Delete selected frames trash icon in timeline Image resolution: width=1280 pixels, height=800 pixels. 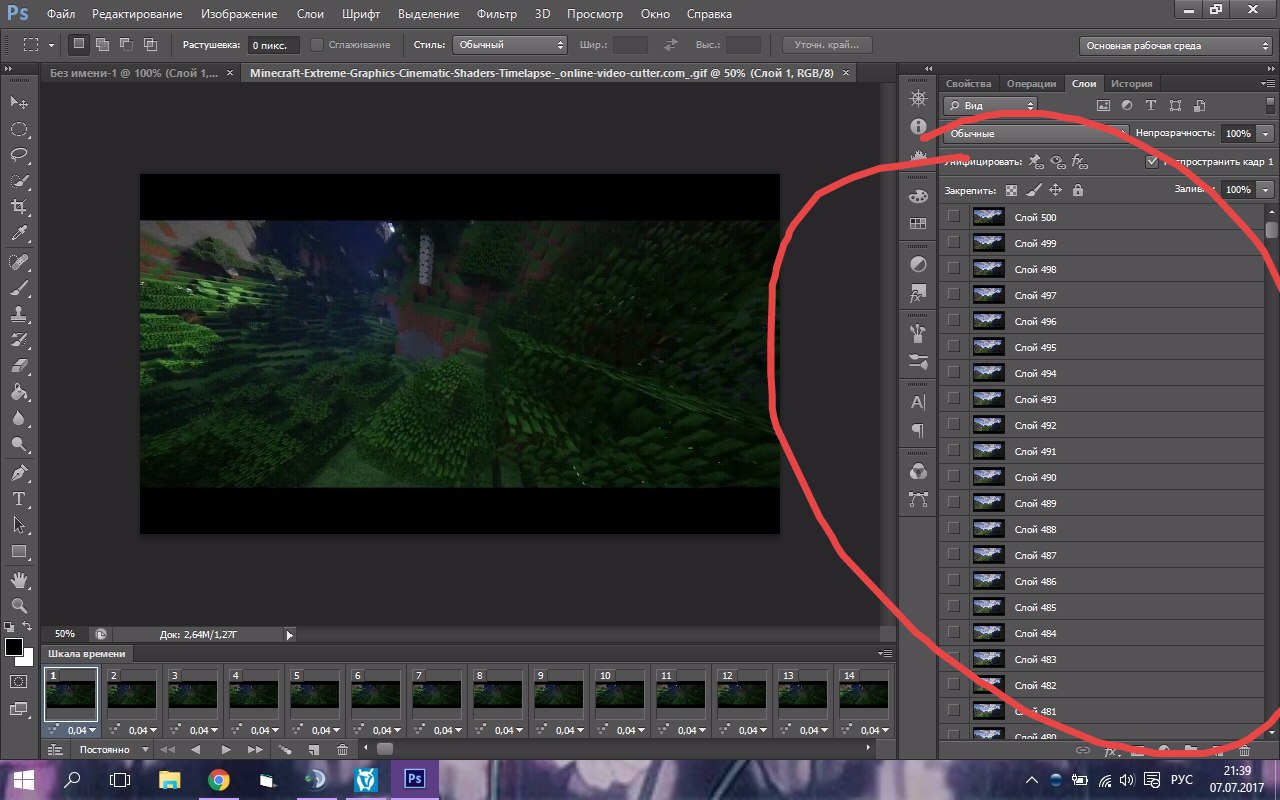(343, 749)
